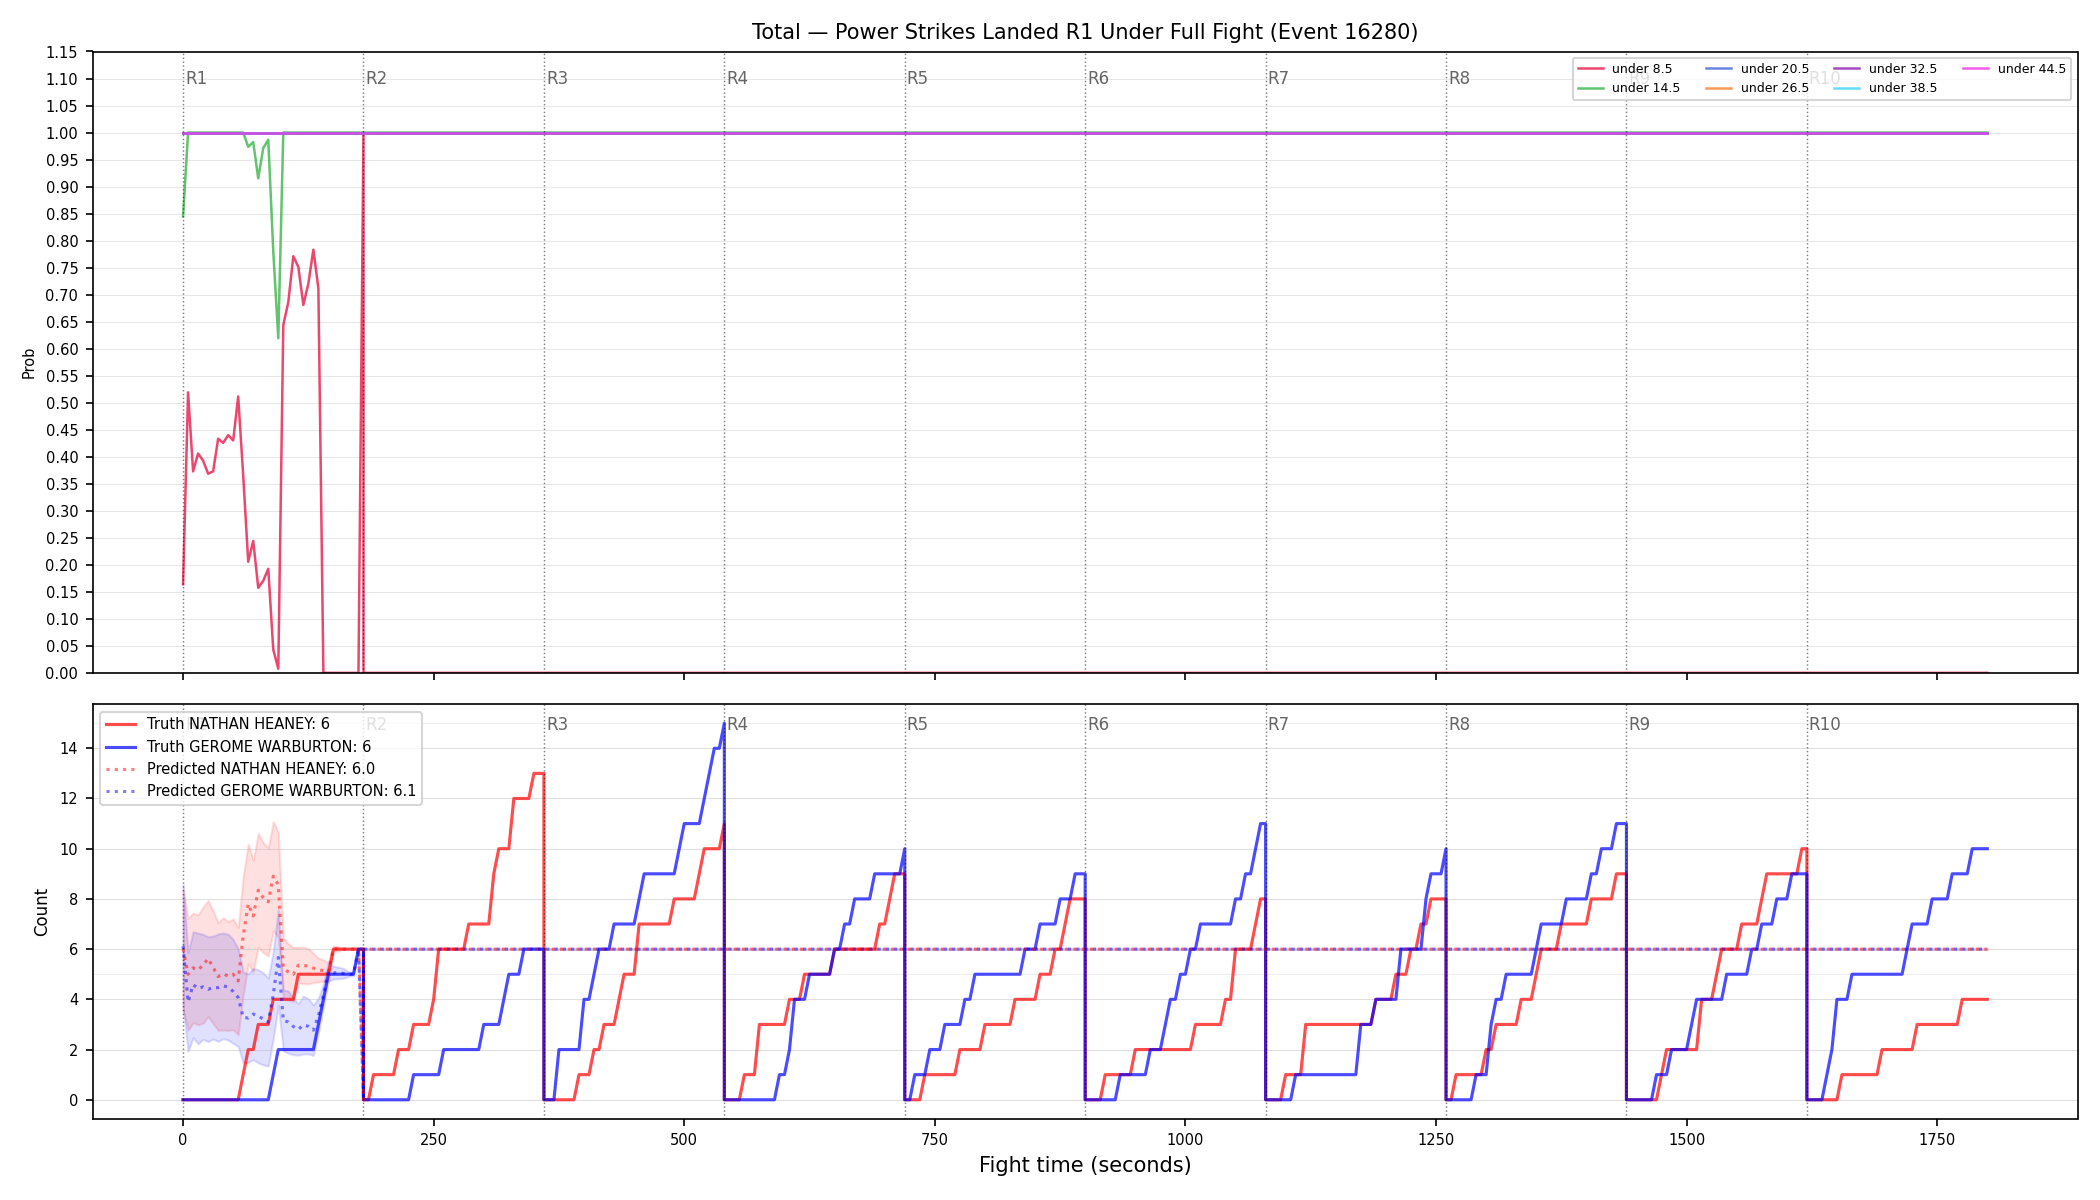
Task: Click the 0.00 tick on the Prob axis
Action: point(62,673)
